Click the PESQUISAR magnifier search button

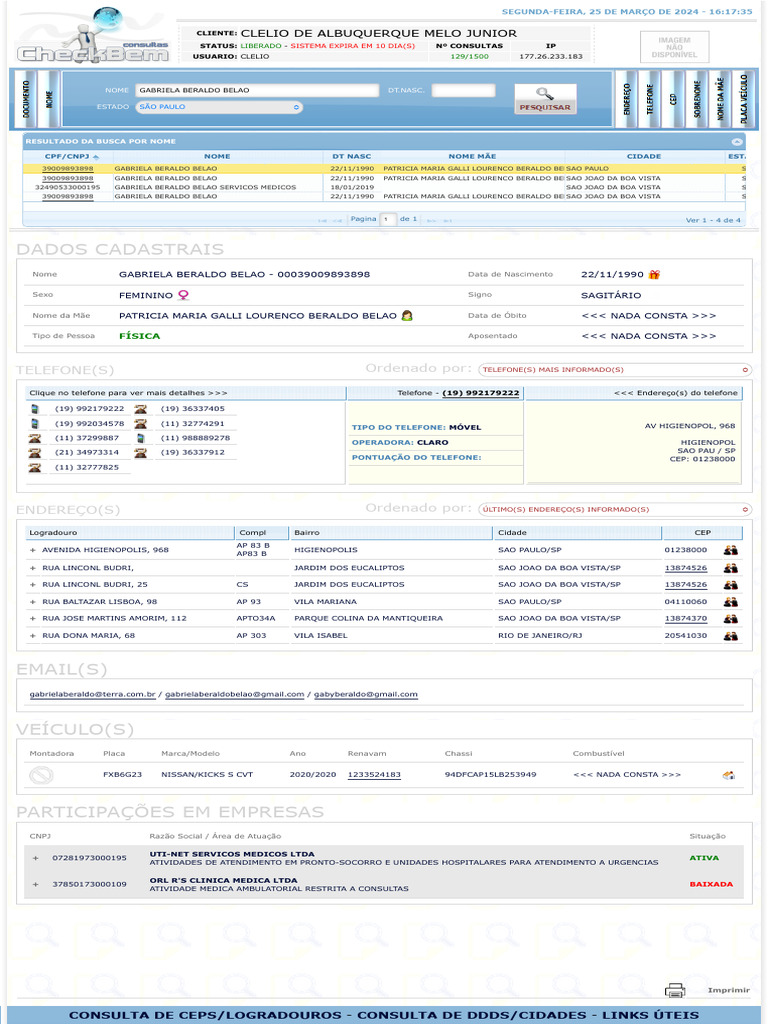[x=545, y=98]
